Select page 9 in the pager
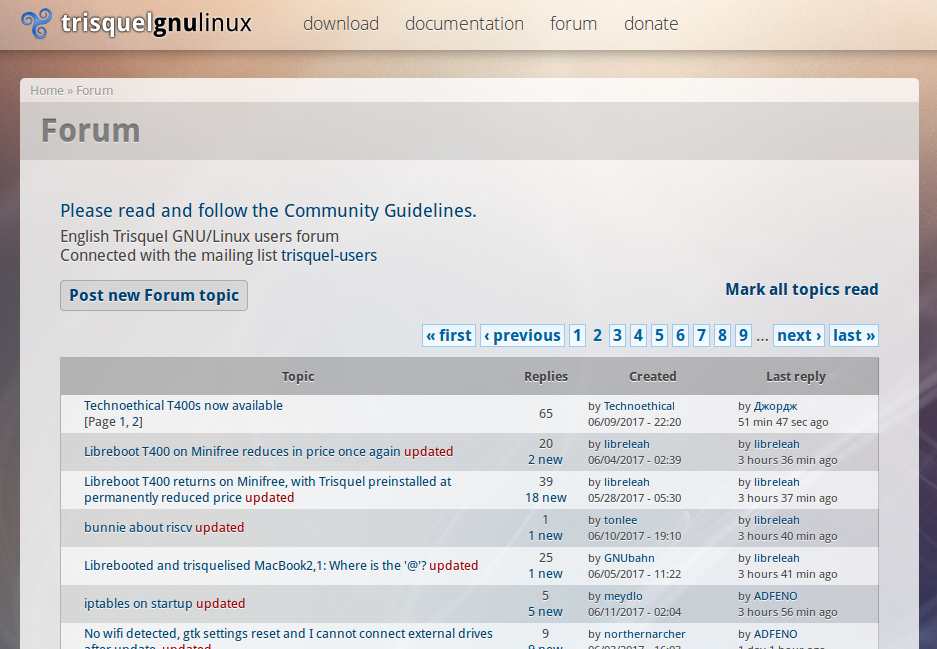 point(743,335)
